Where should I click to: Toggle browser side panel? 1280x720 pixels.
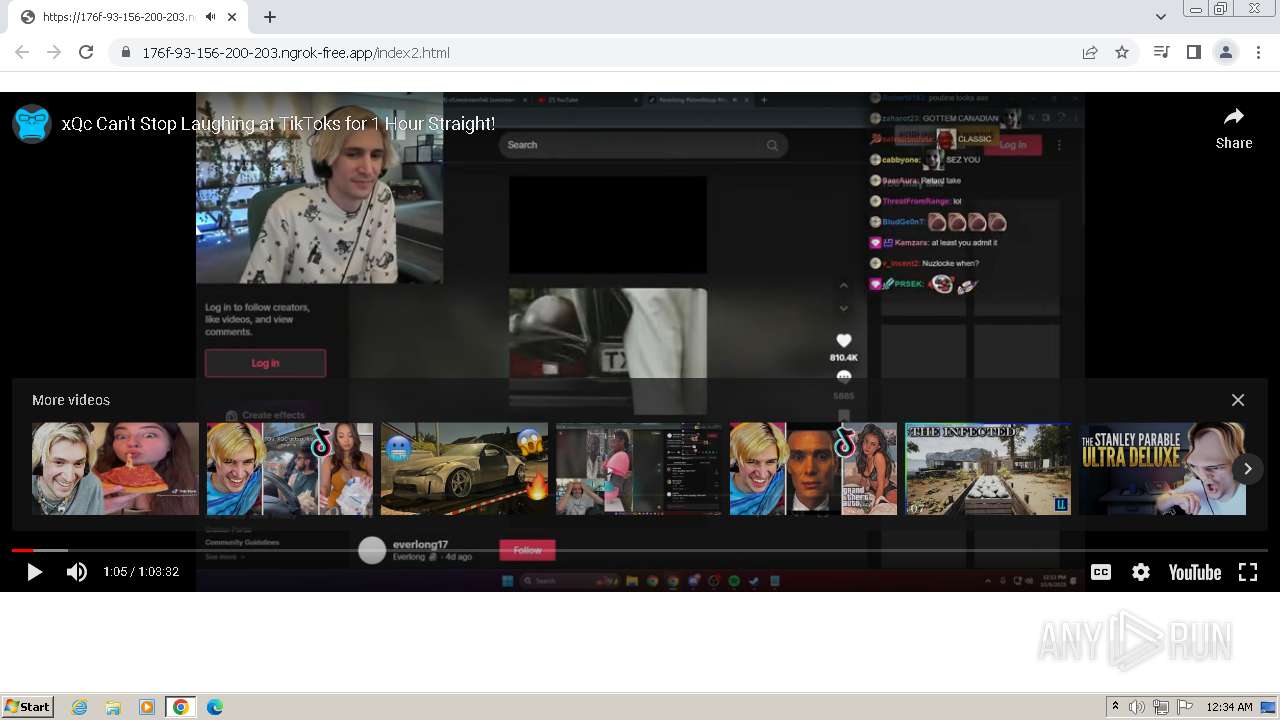click(x=1193, y=52)
